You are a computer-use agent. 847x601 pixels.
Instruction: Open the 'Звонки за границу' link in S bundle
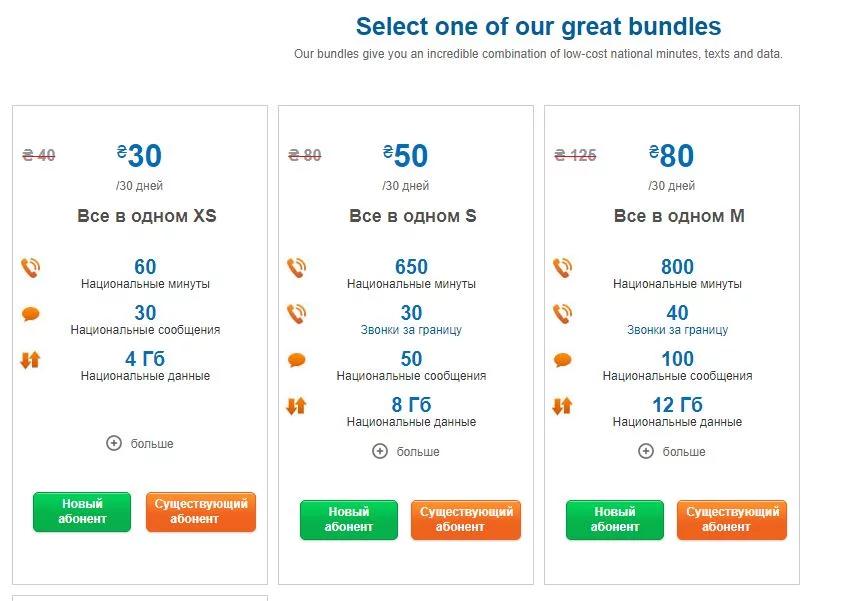click(411, 330)
